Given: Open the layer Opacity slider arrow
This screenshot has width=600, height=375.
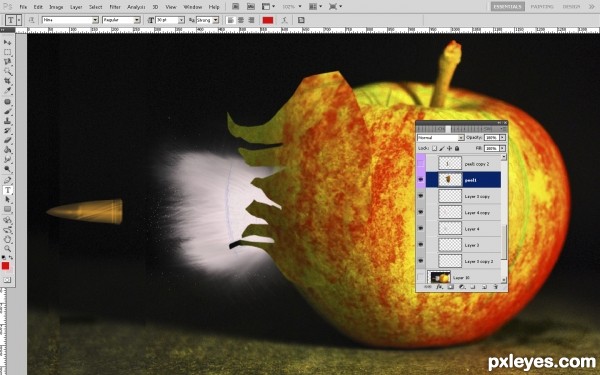Looking at the screenshot, I should coord(502,137).
